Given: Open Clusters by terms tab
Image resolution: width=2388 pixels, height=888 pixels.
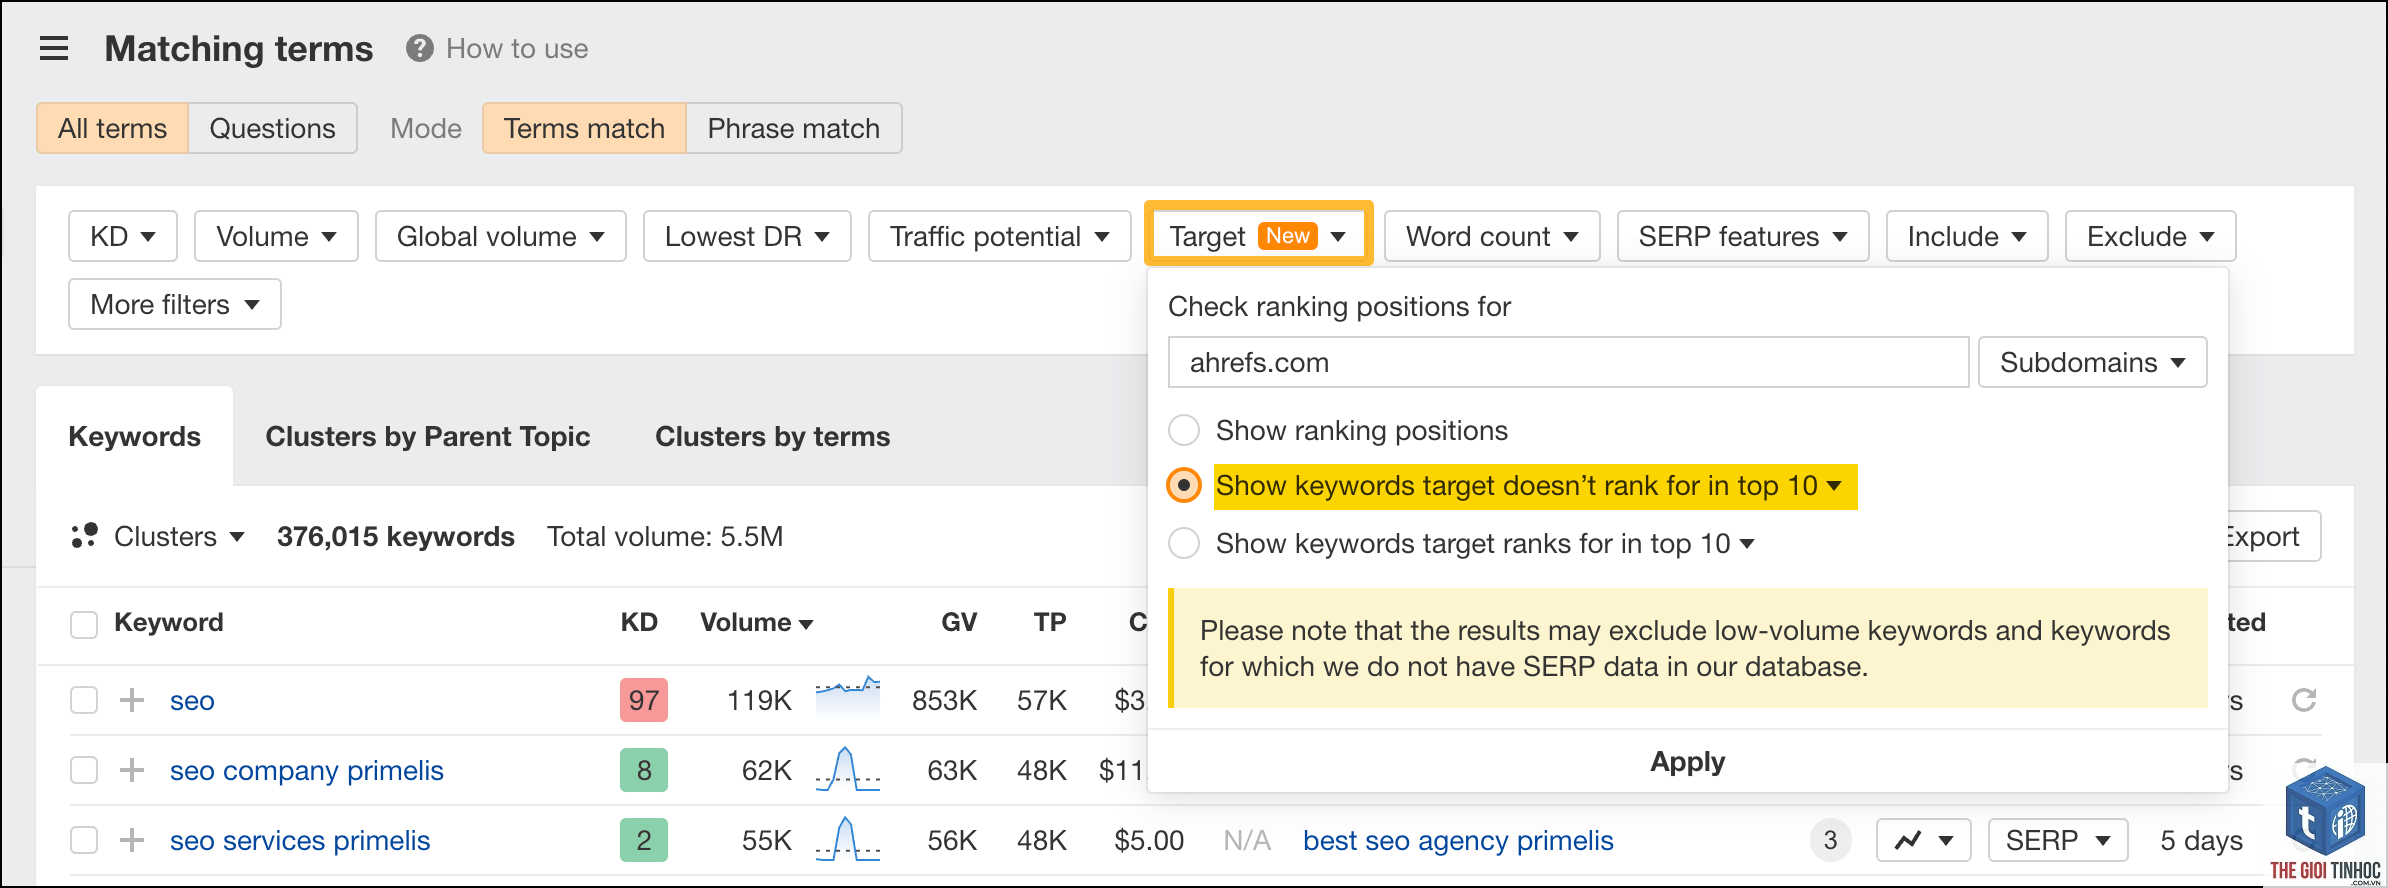Looking at the screenshot, I should pos(772,436).
